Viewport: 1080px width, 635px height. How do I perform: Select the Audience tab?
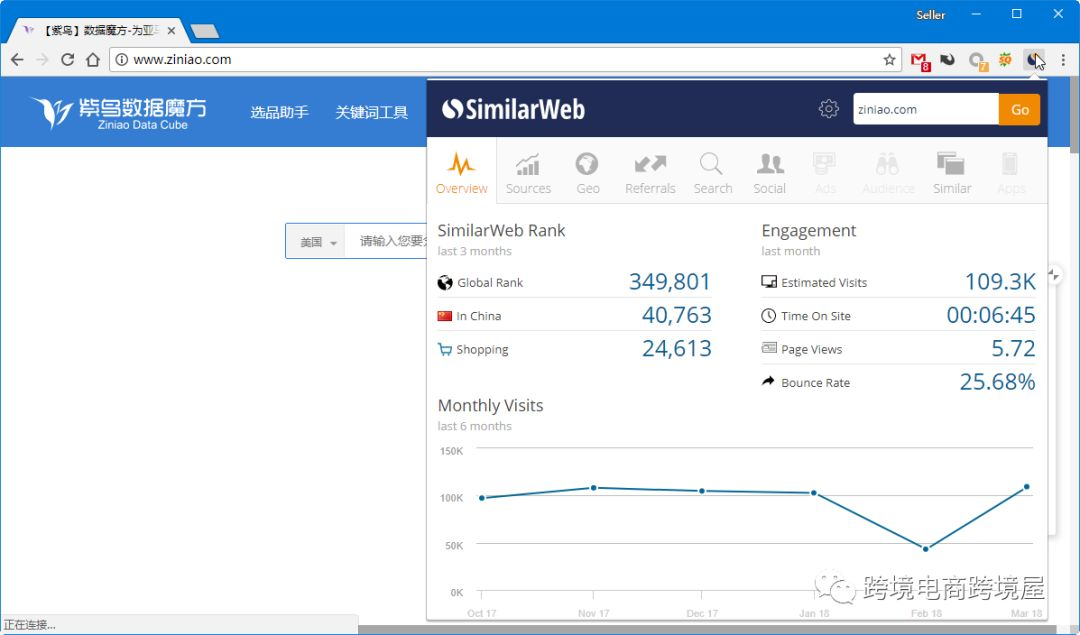click(x=888, y=172)
